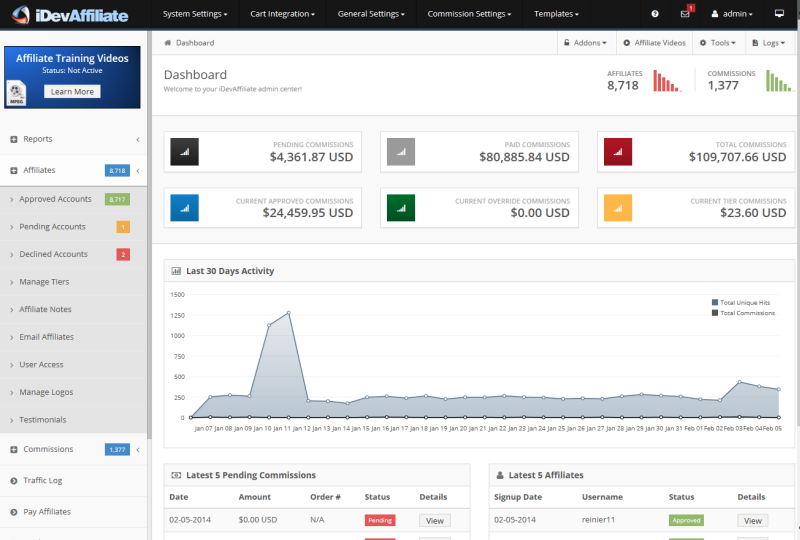Open Affiliate Videos link
This screenshot has width=800, height=540.
pos(654,43)
